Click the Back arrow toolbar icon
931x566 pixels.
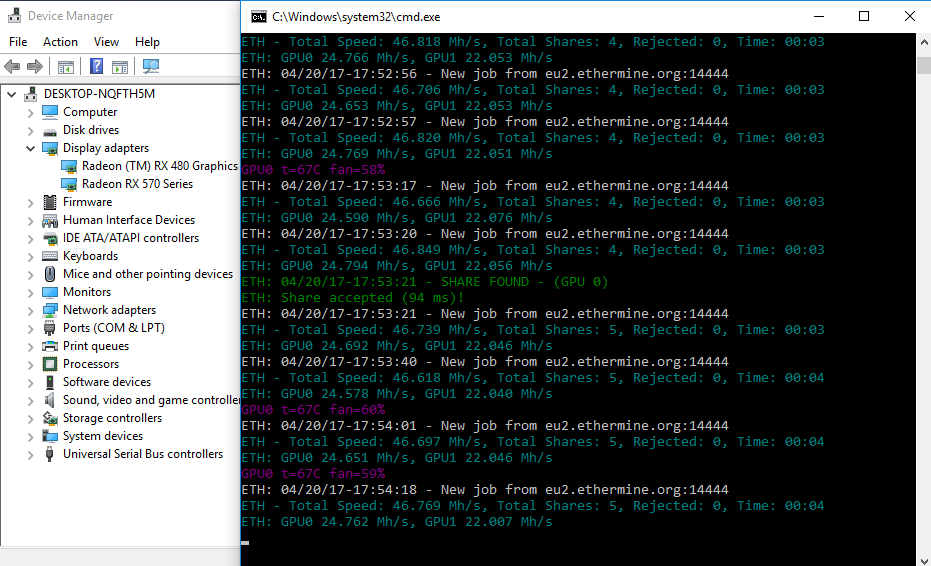pyautogui.click(x=12, y=67)
